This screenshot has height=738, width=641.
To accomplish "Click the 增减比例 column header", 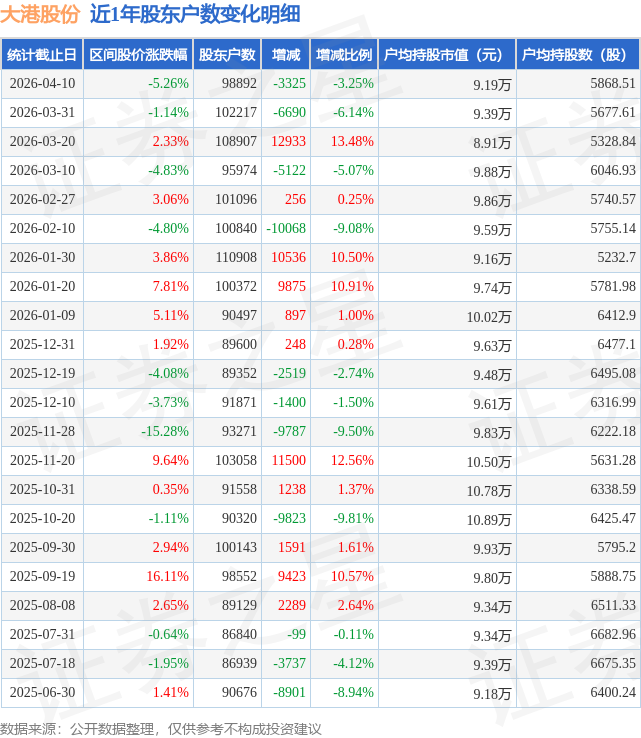I will coord(344,55).
